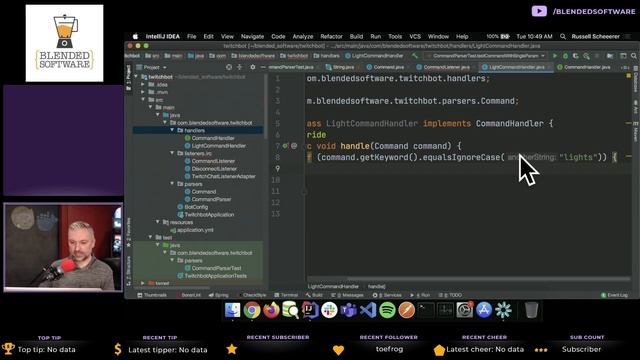Click the Run configuration play button
This screenshot has width=640, height=360.
click(555, 56)
